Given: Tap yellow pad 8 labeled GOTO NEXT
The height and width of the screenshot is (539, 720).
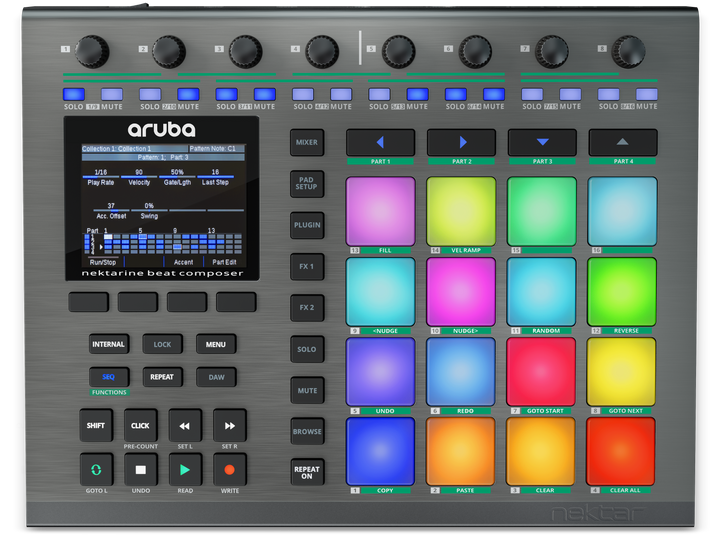Looking at the screenshot, I should point(621,372).
